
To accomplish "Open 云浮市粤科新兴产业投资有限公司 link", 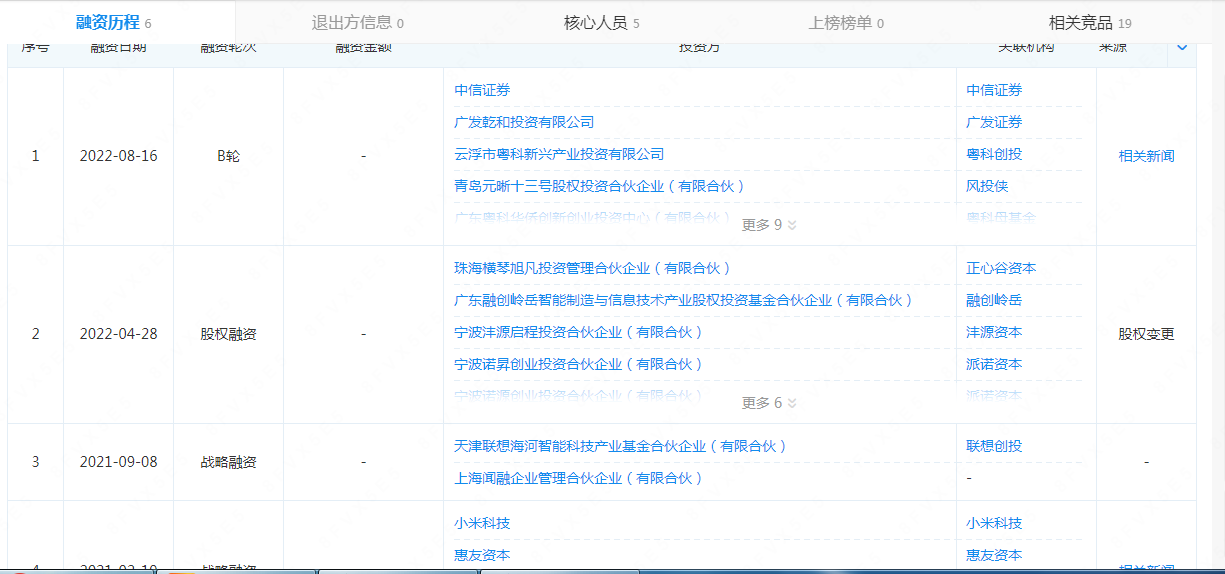I will coord(559,154).
